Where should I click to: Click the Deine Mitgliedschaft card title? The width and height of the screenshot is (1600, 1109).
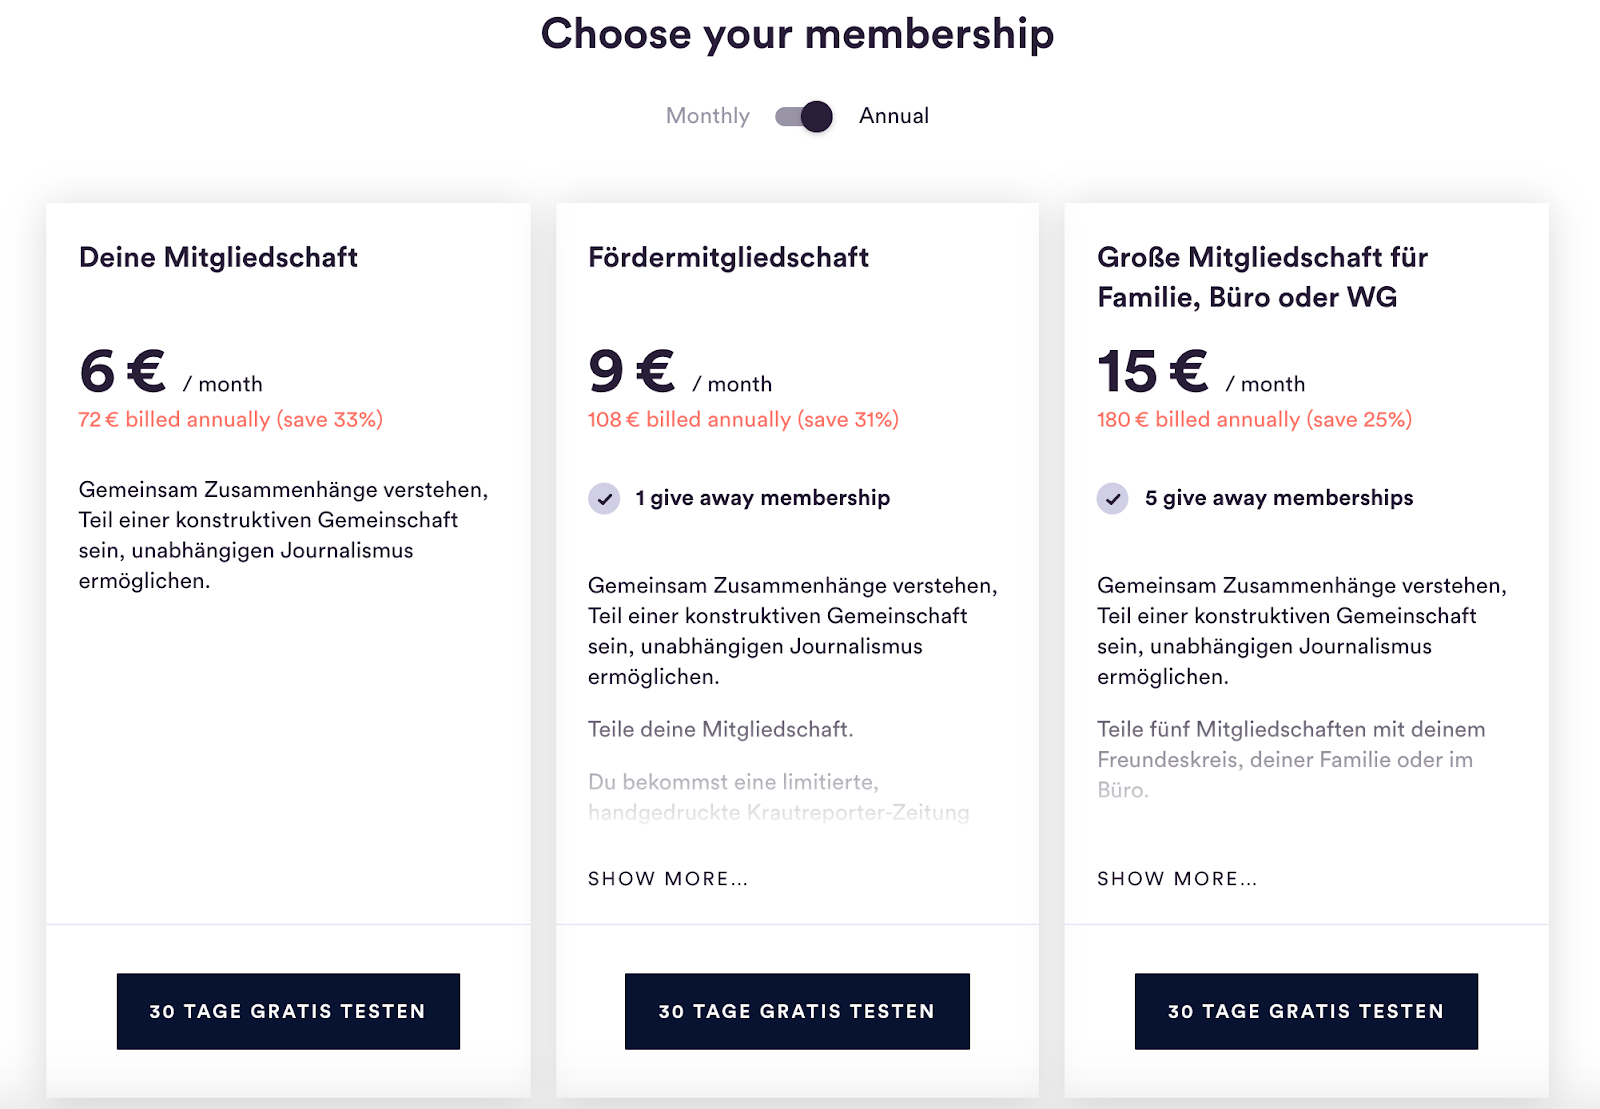click(218, 257)
